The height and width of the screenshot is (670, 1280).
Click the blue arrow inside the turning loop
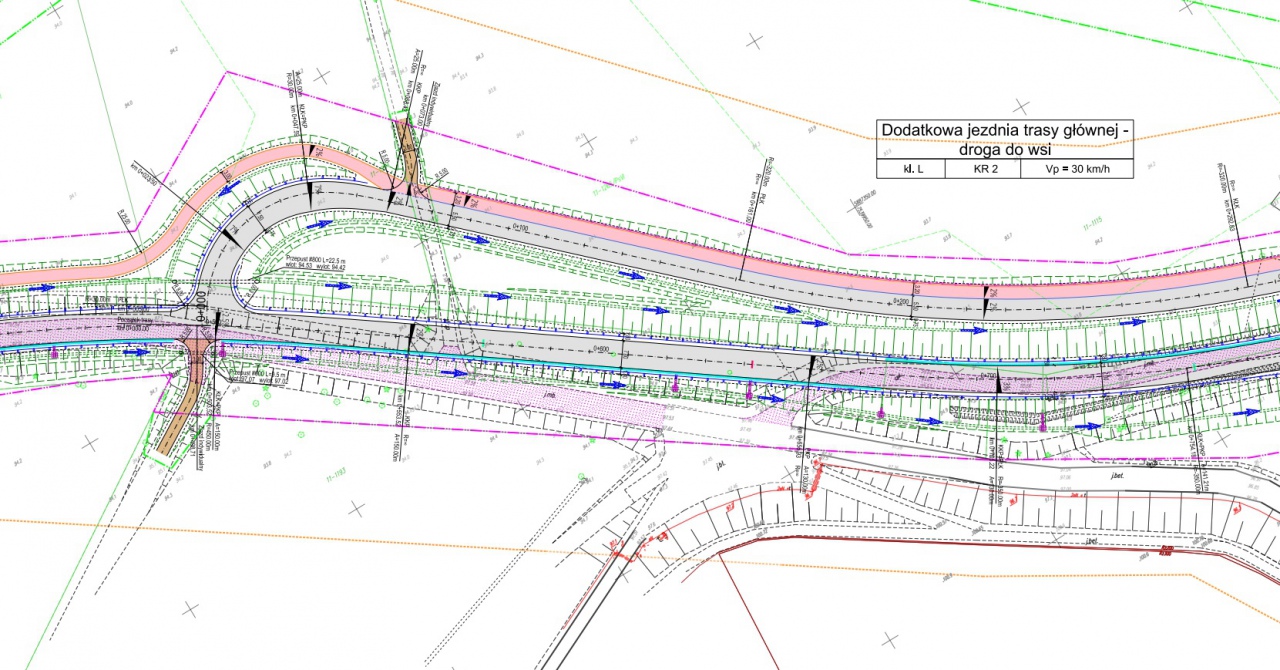pos(322,225)
